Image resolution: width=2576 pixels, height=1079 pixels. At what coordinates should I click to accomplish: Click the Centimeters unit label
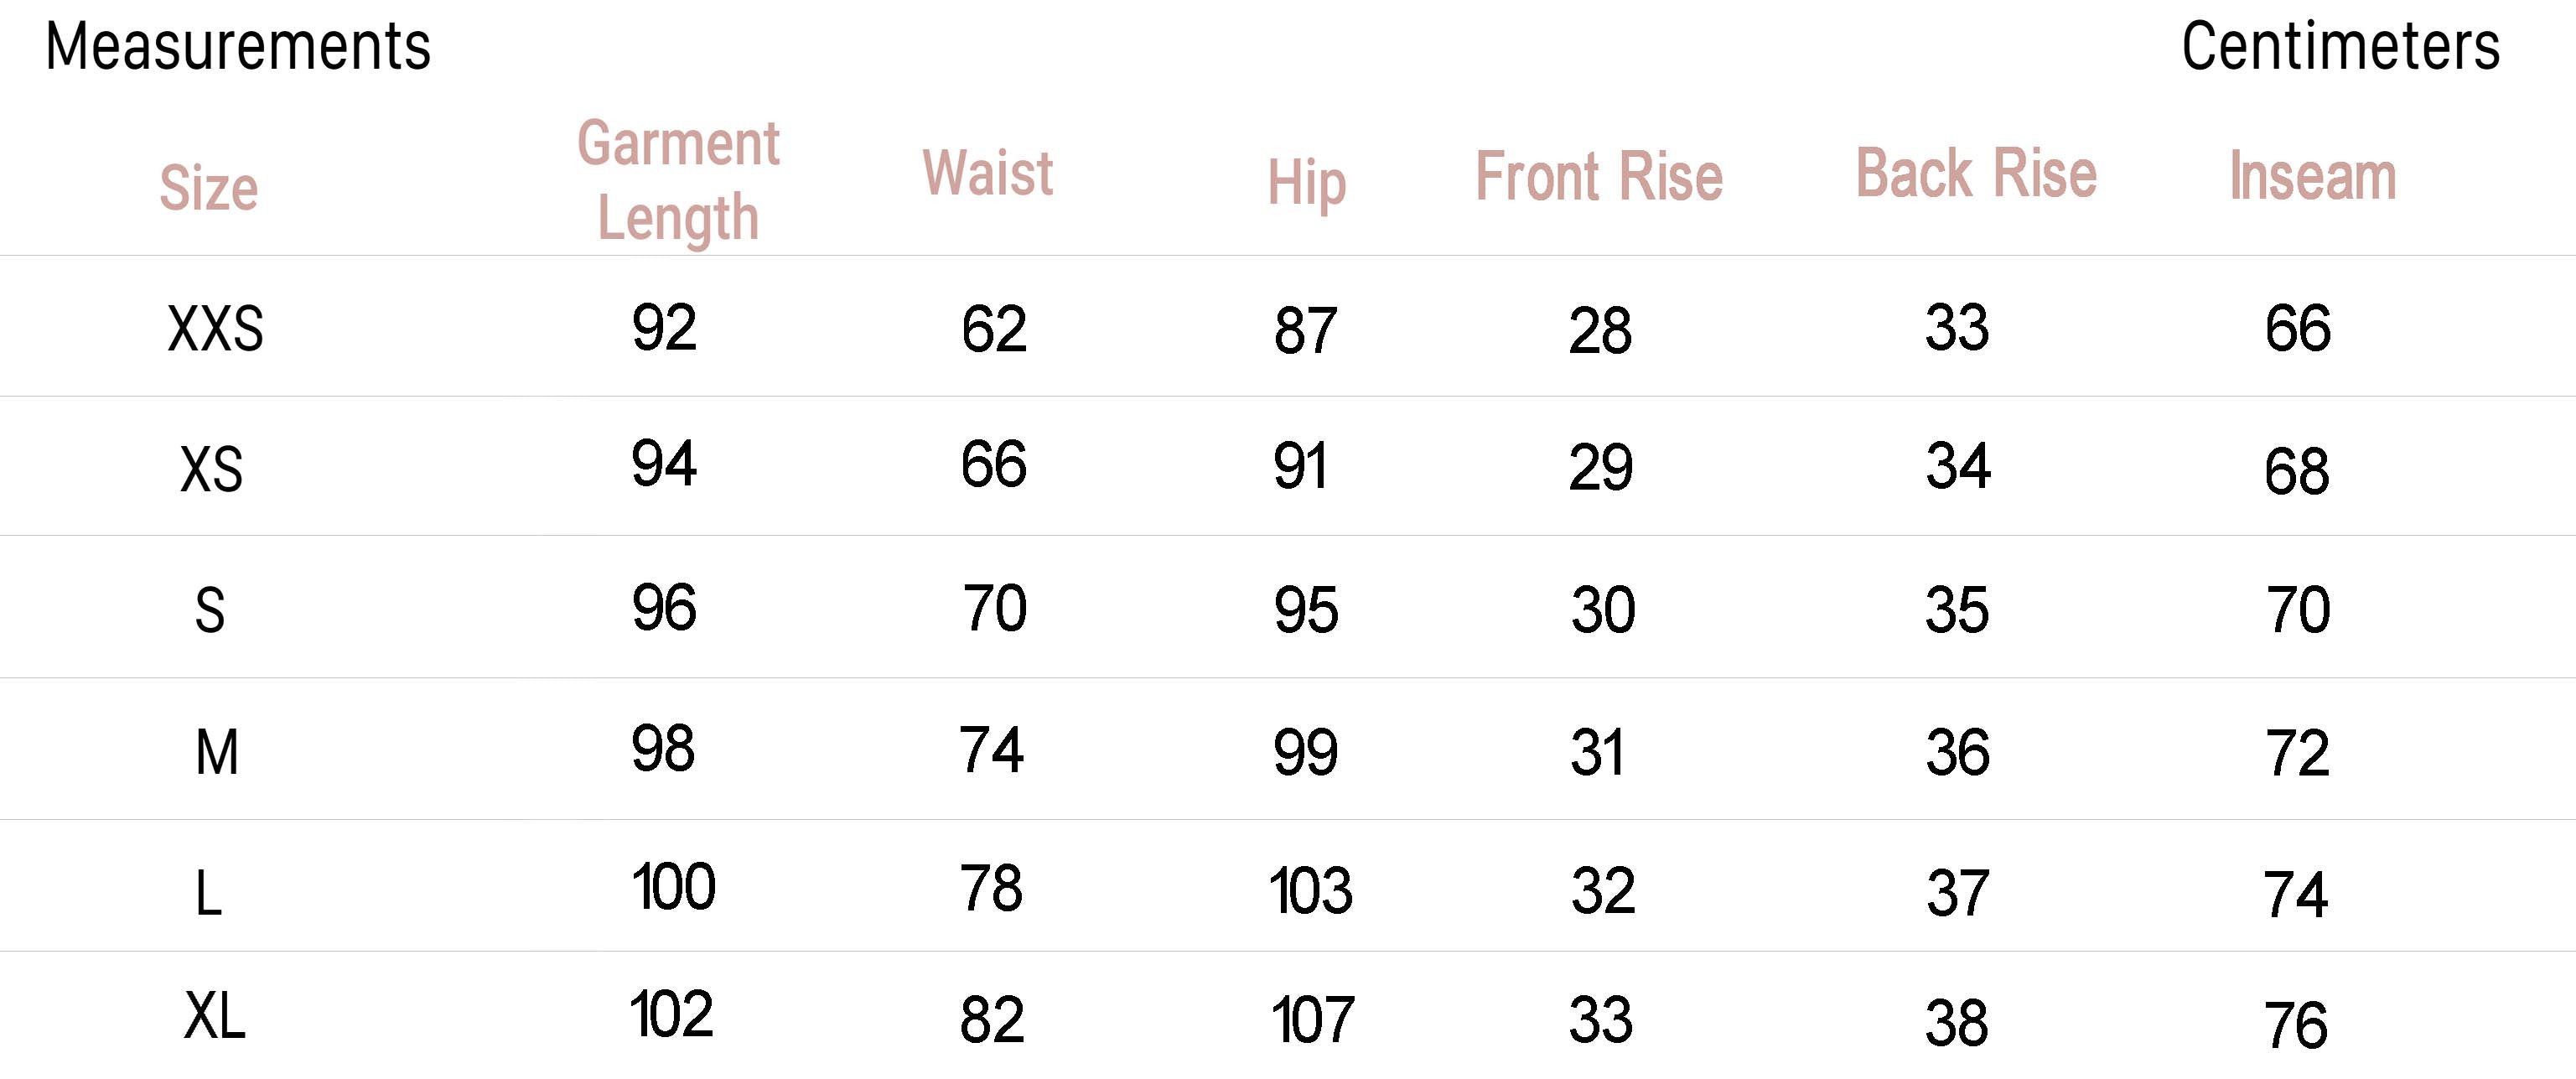pyautogui.click(x=2340, y=47)
